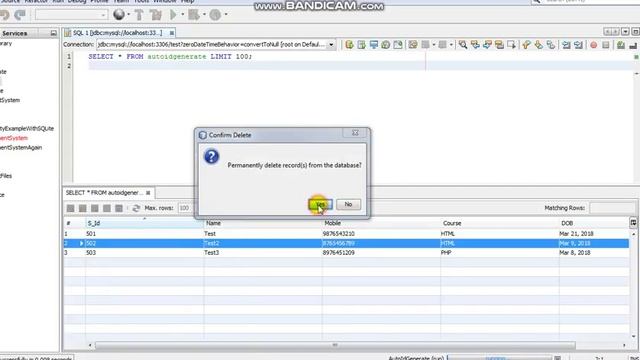640x360 pixels.
Task: Click Find Next Occurrence icon
Action: pyautogui.click(x=487, y=44)
